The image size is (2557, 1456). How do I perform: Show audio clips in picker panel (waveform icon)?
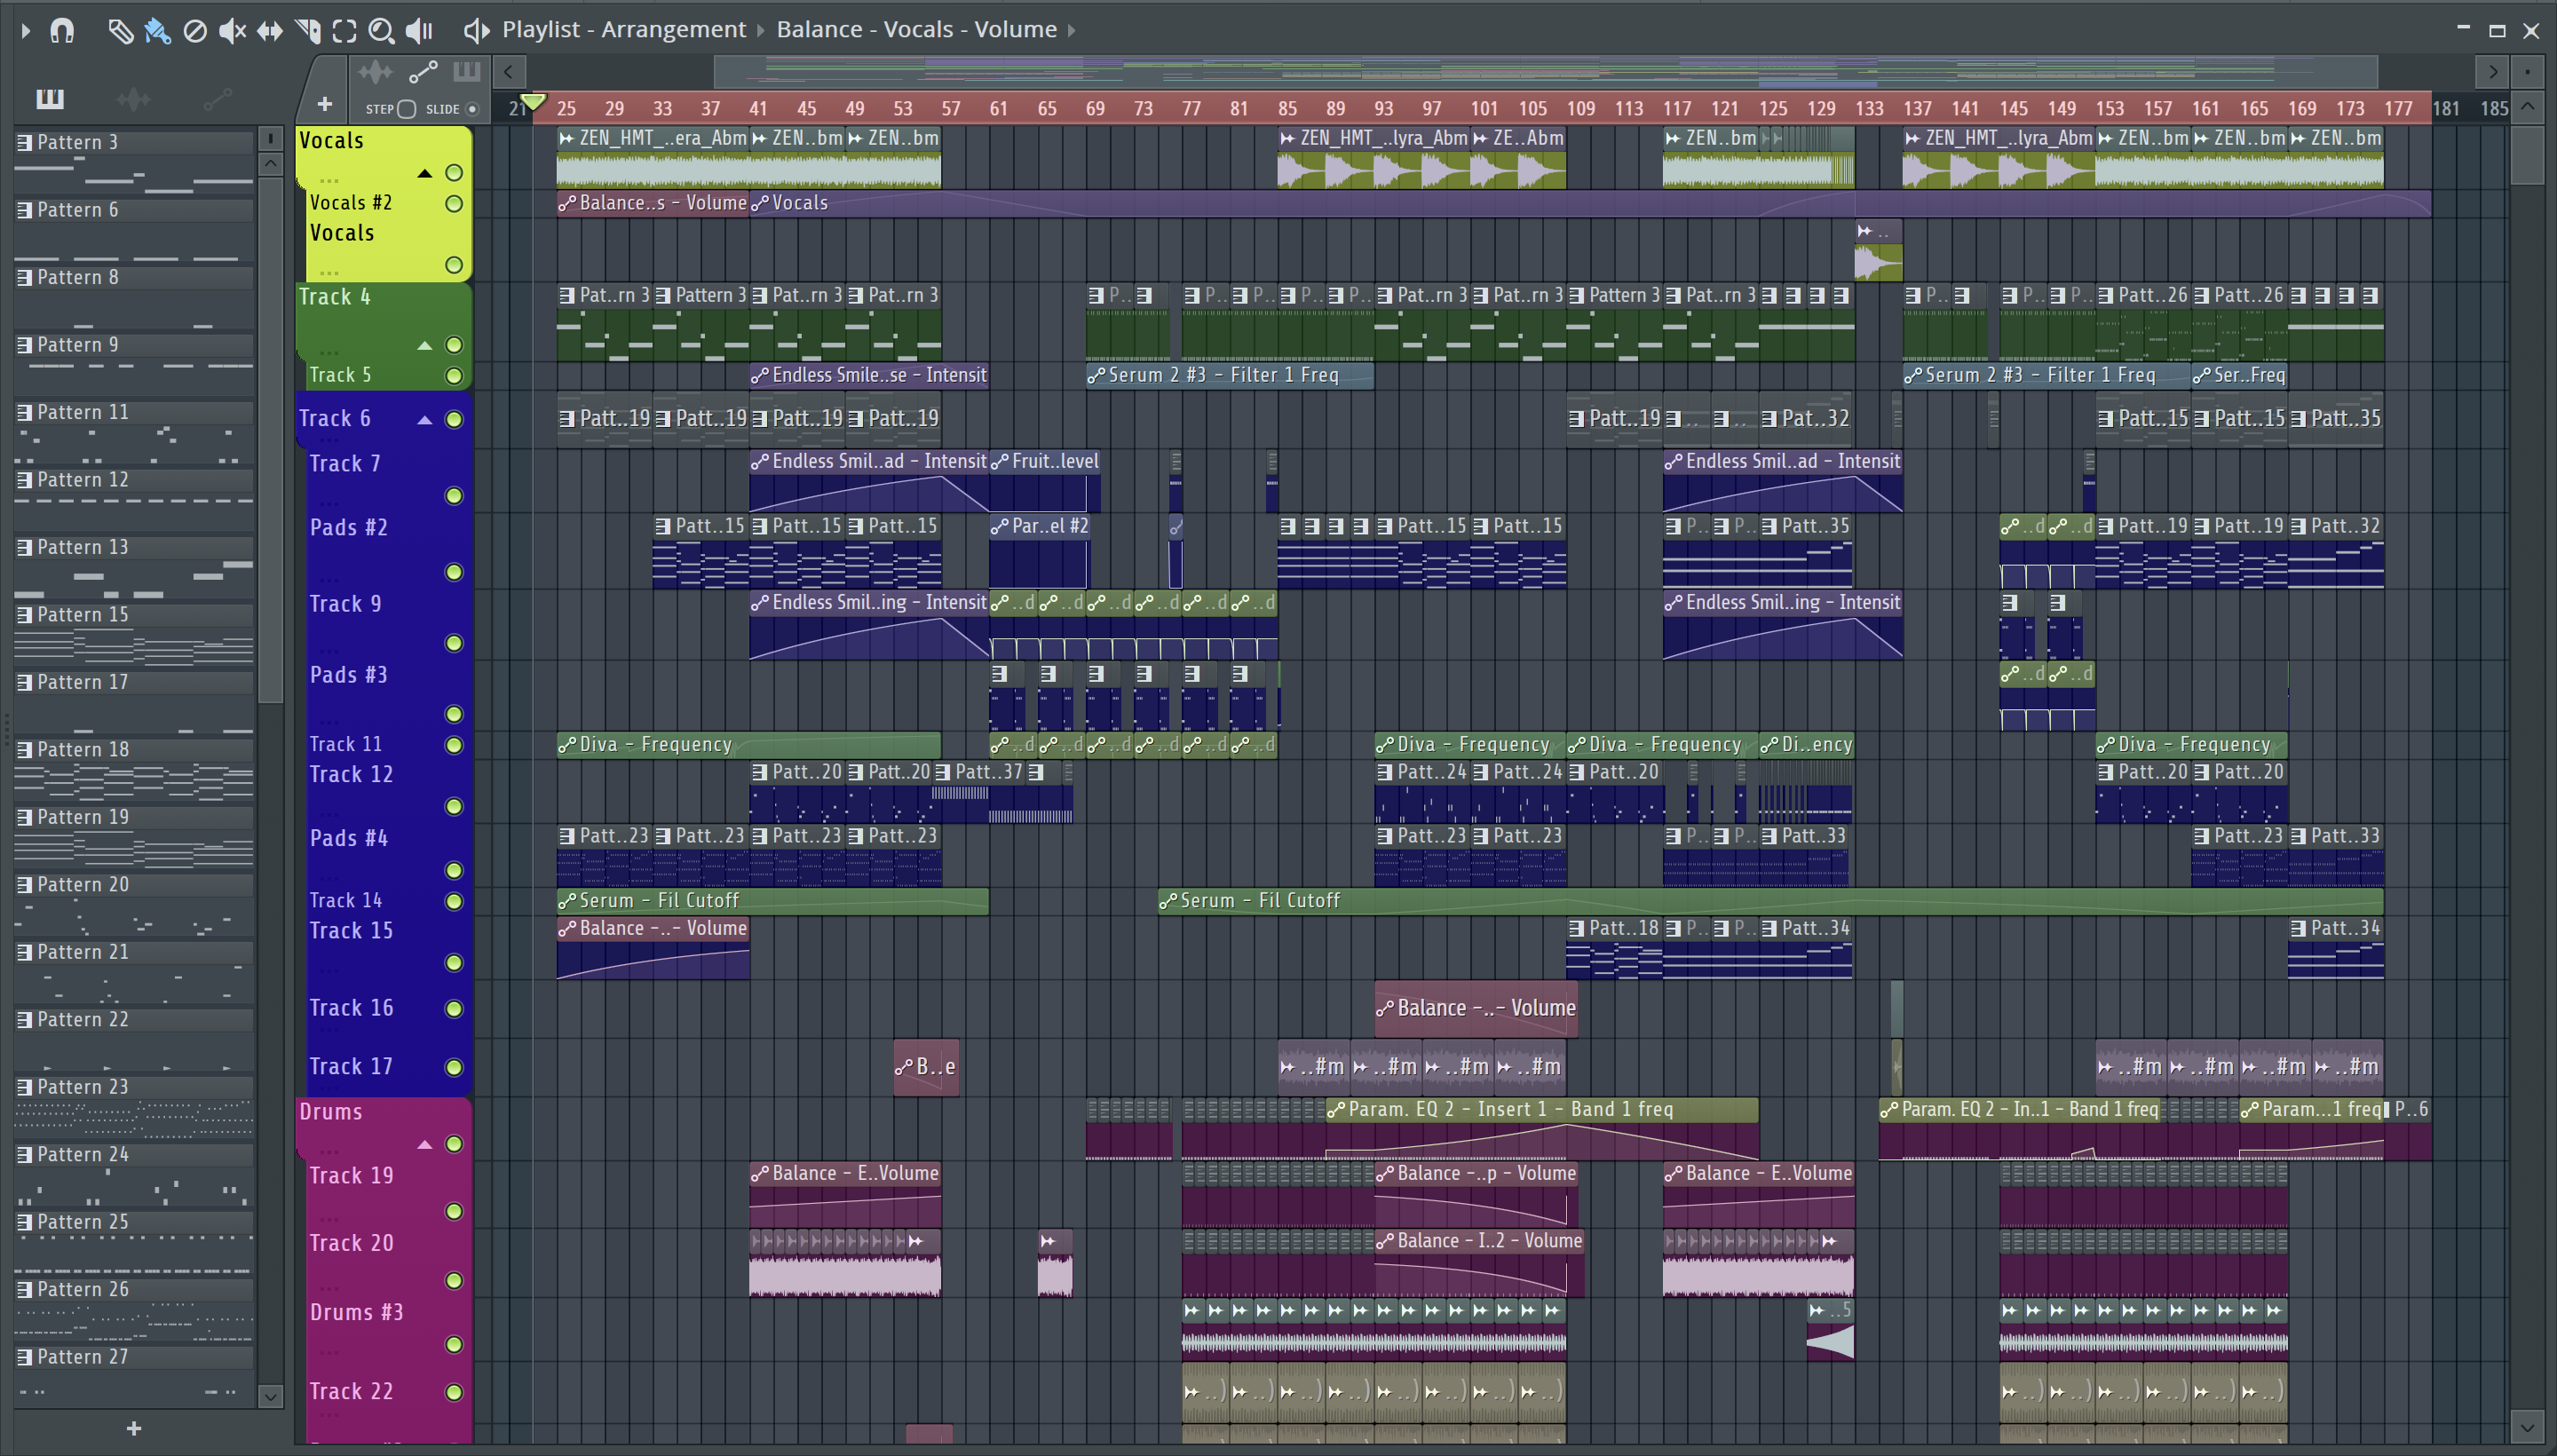[x=133, y=98]
